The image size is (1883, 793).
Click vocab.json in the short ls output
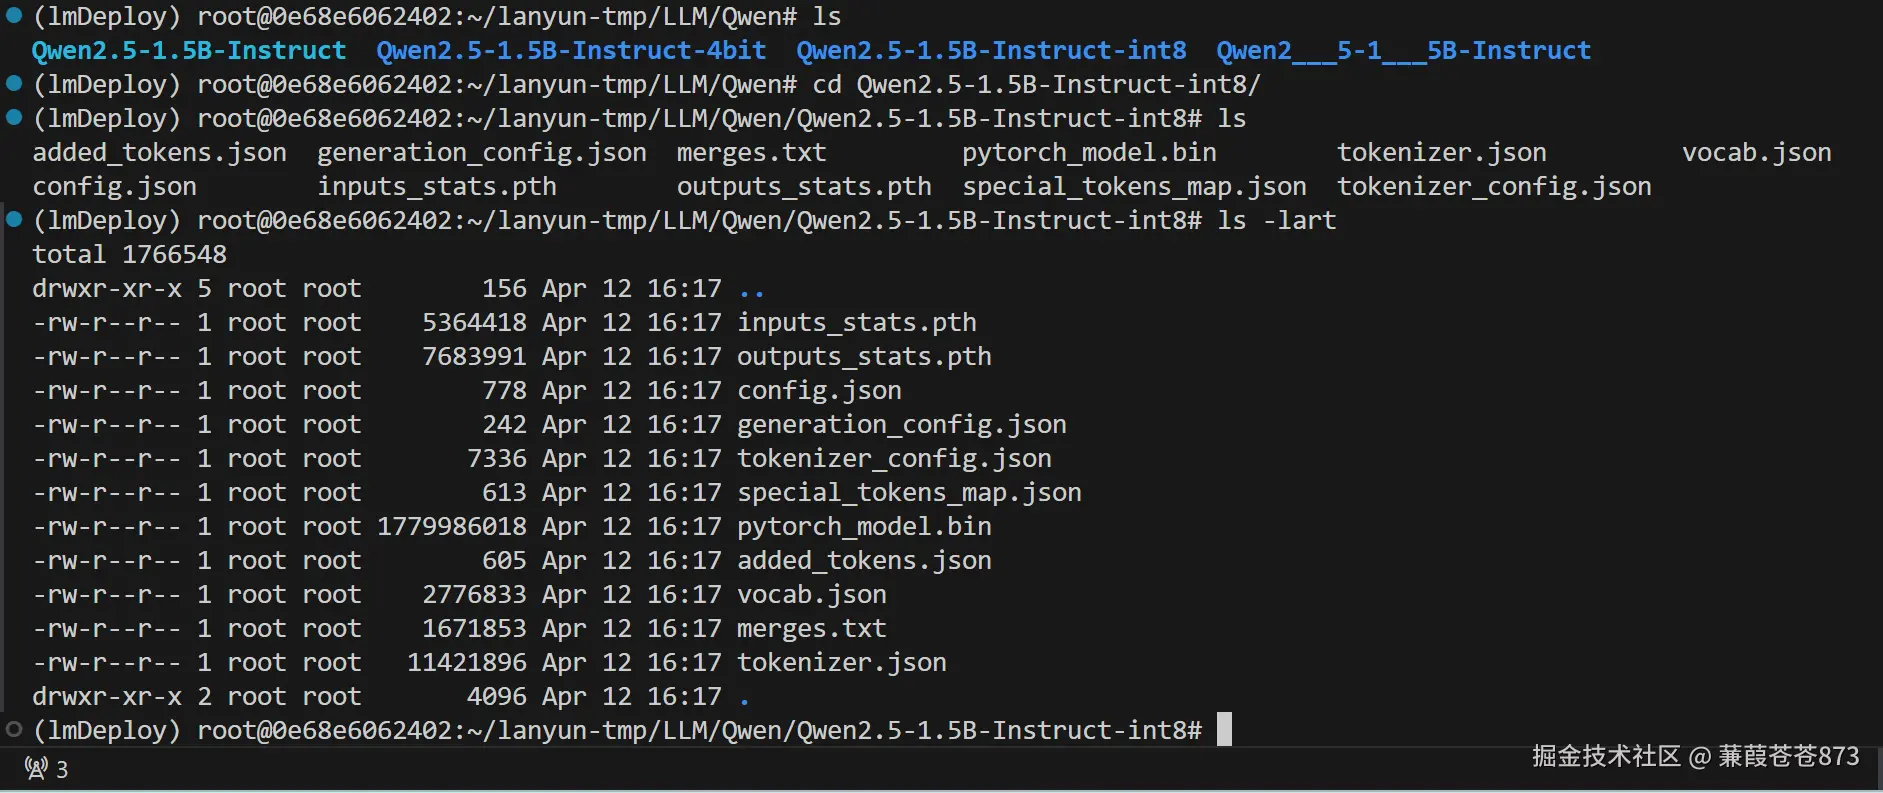point(1756,152)
